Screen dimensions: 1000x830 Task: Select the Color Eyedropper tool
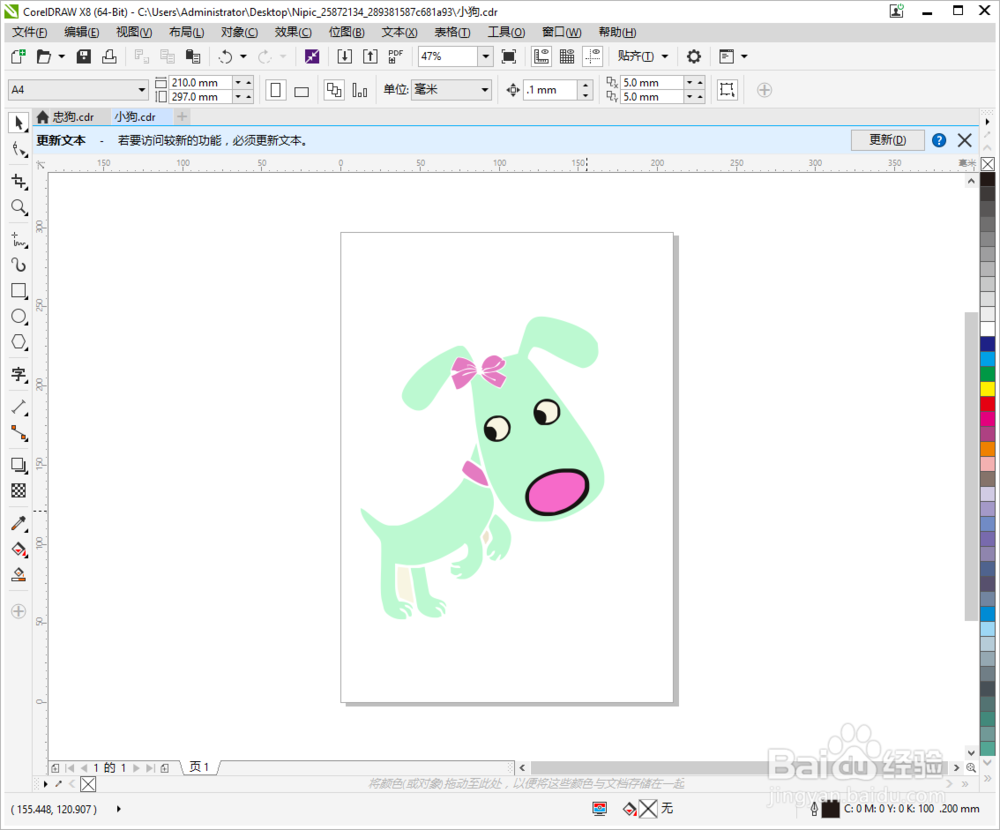click(x=19, y=524)
